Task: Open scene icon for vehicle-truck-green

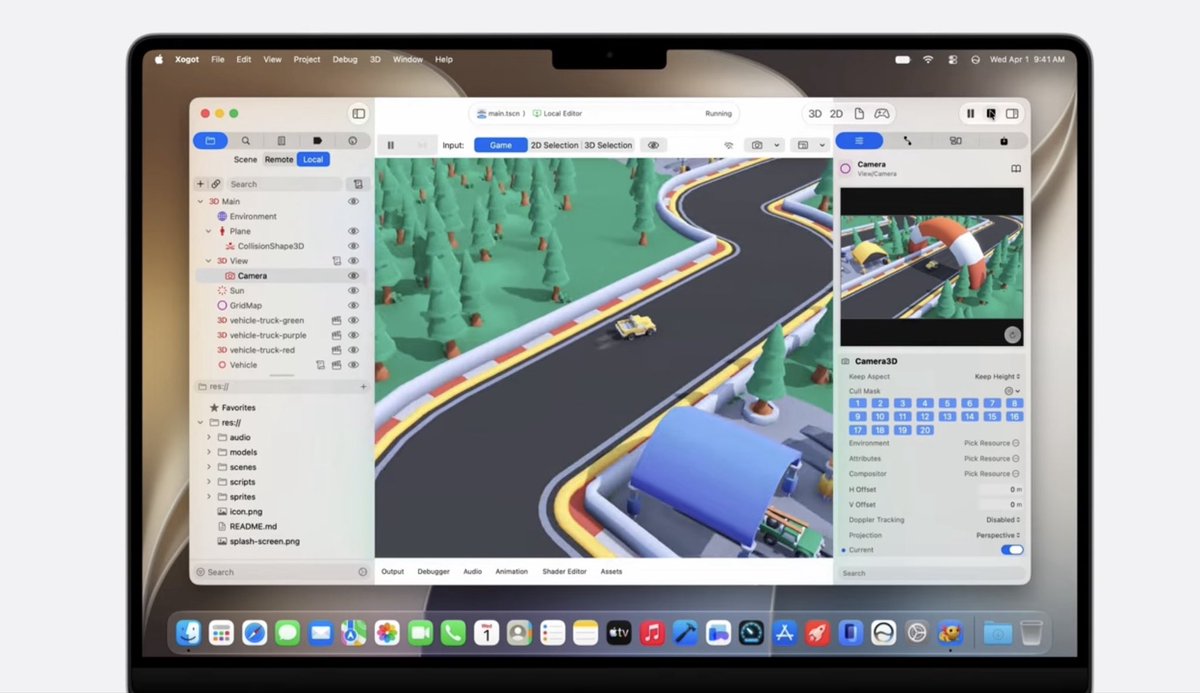Action: (337, 320)
